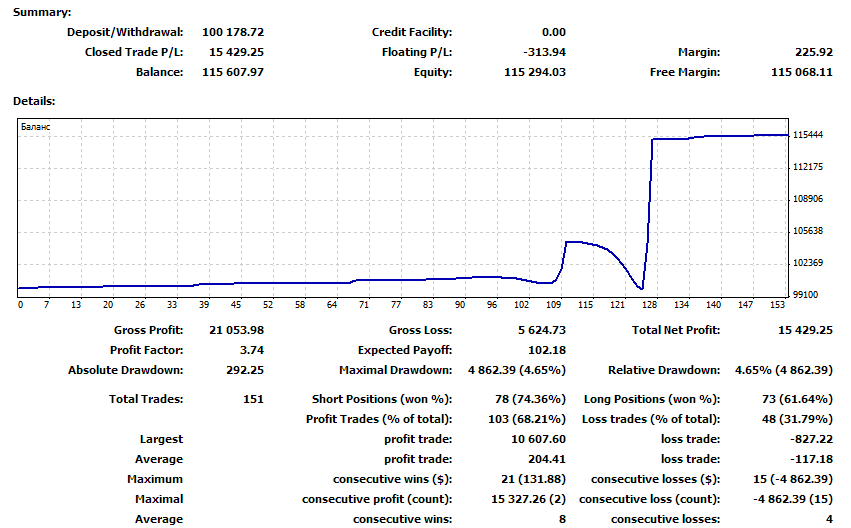This screenshot has height=528, width=851.
Task: Click the average consecutive losses value 4
Action: click(x=829, y=519)
